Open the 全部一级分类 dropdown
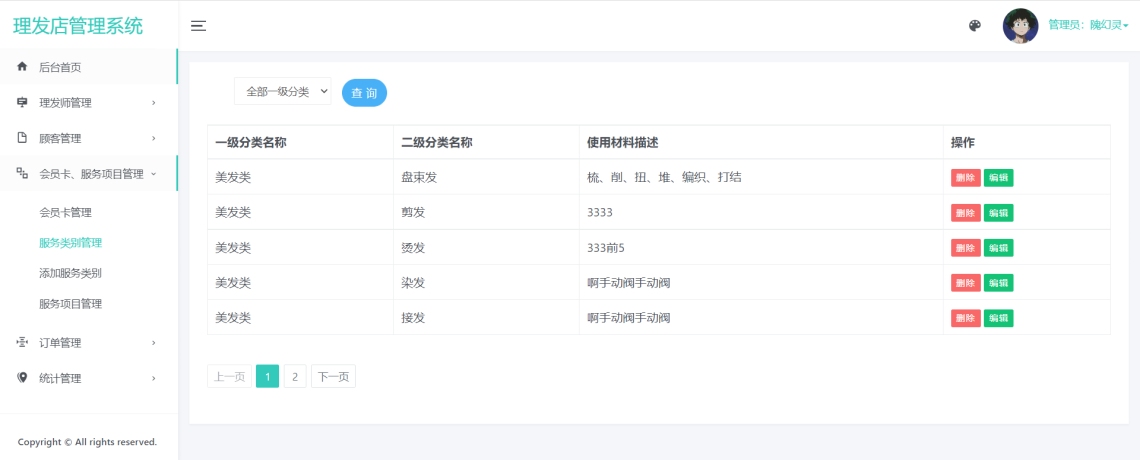The image size is (1140, 460). coord(283,92)
